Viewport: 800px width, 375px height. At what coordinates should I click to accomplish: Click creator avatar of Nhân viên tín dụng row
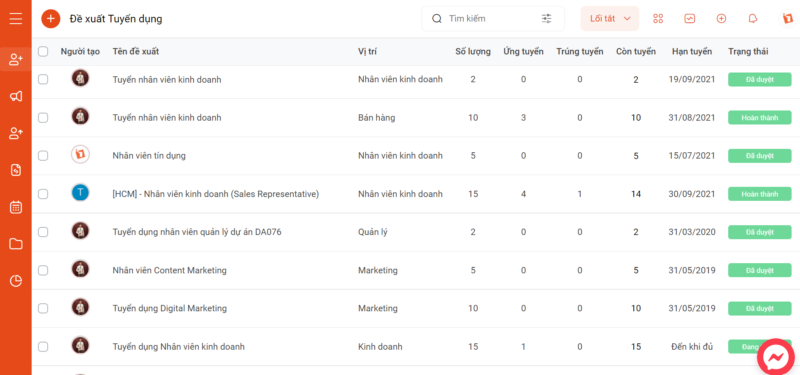click(80, 155)
